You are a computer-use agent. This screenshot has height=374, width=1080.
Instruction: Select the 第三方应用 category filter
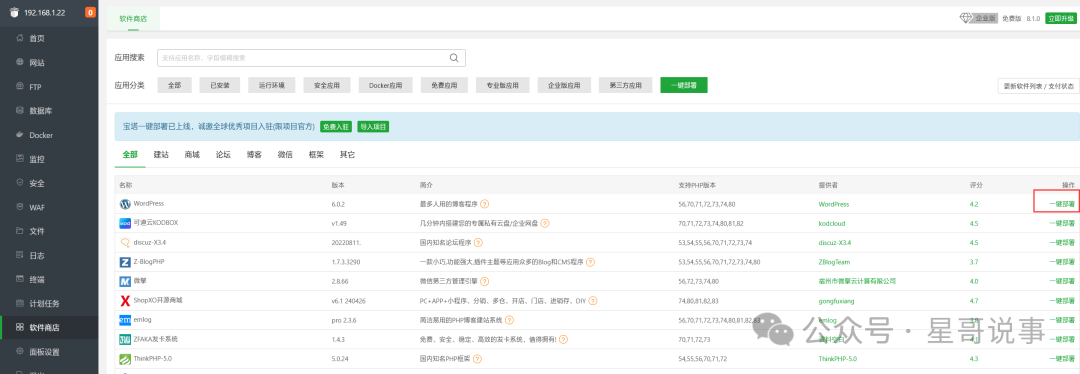pos(625,85)
